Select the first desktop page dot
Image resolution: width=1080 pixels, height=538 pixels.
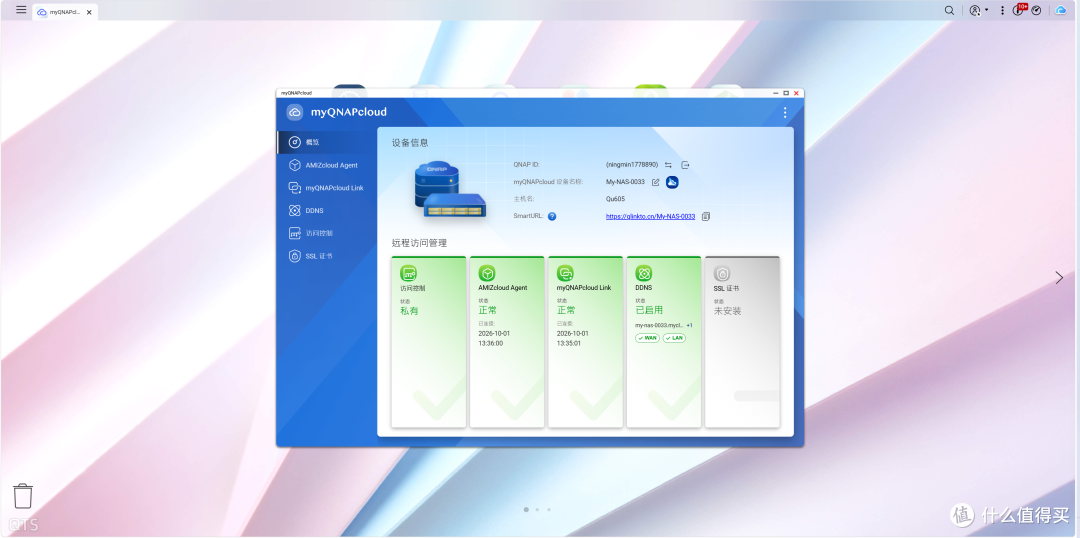[x=526, y=510]
